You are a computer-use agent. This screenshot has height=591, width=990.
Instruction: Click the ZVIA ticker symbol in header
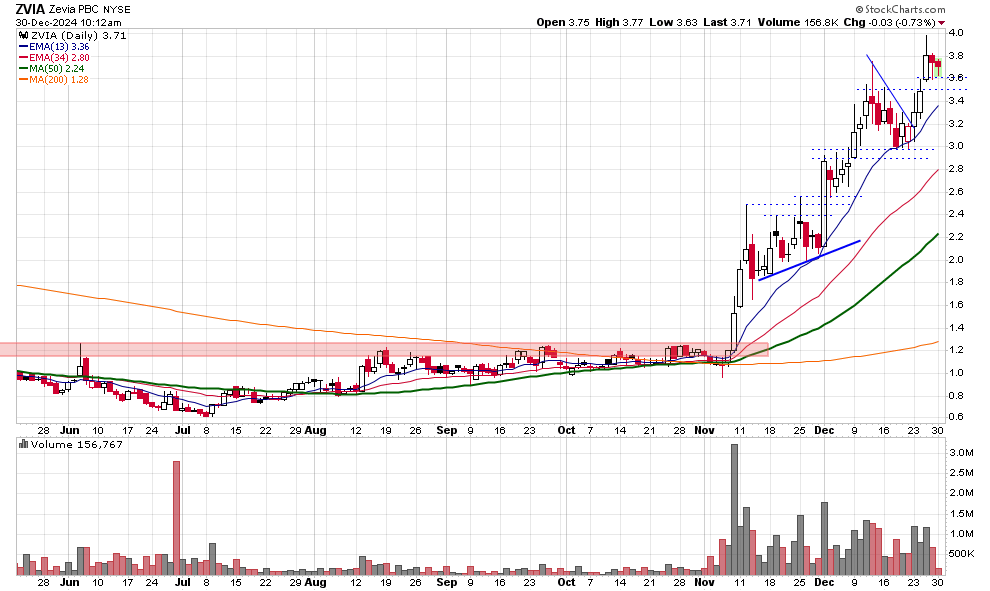tap(30, 9)
